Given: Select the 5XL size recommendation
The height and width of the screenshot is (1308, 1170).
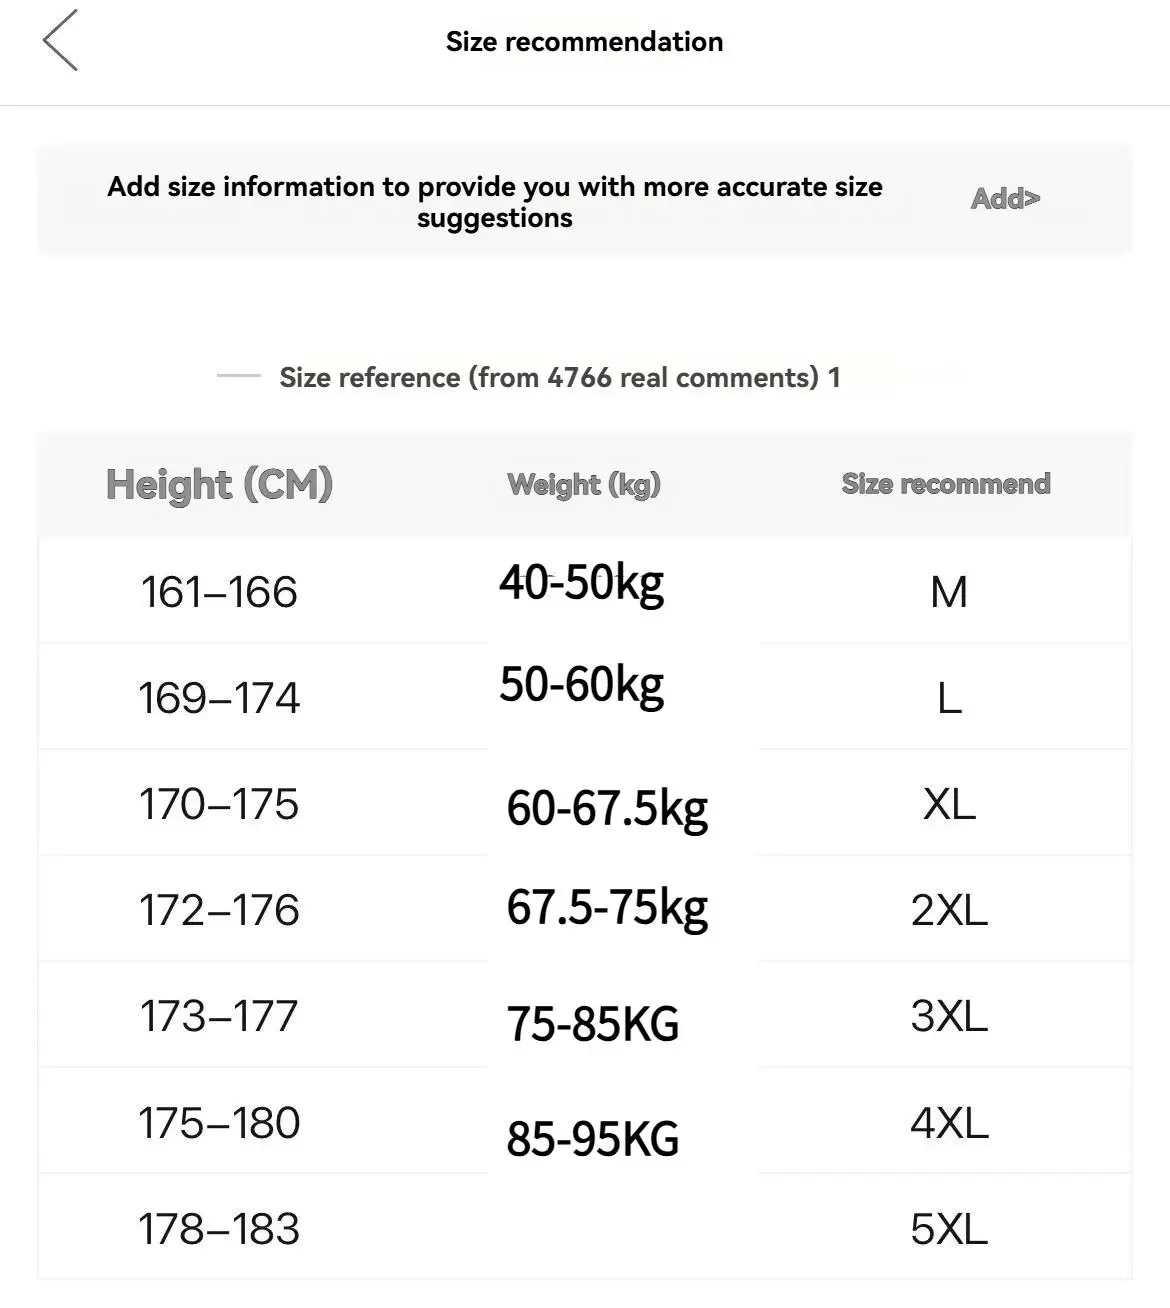Looking at the screenshot, I should 948,1229.
